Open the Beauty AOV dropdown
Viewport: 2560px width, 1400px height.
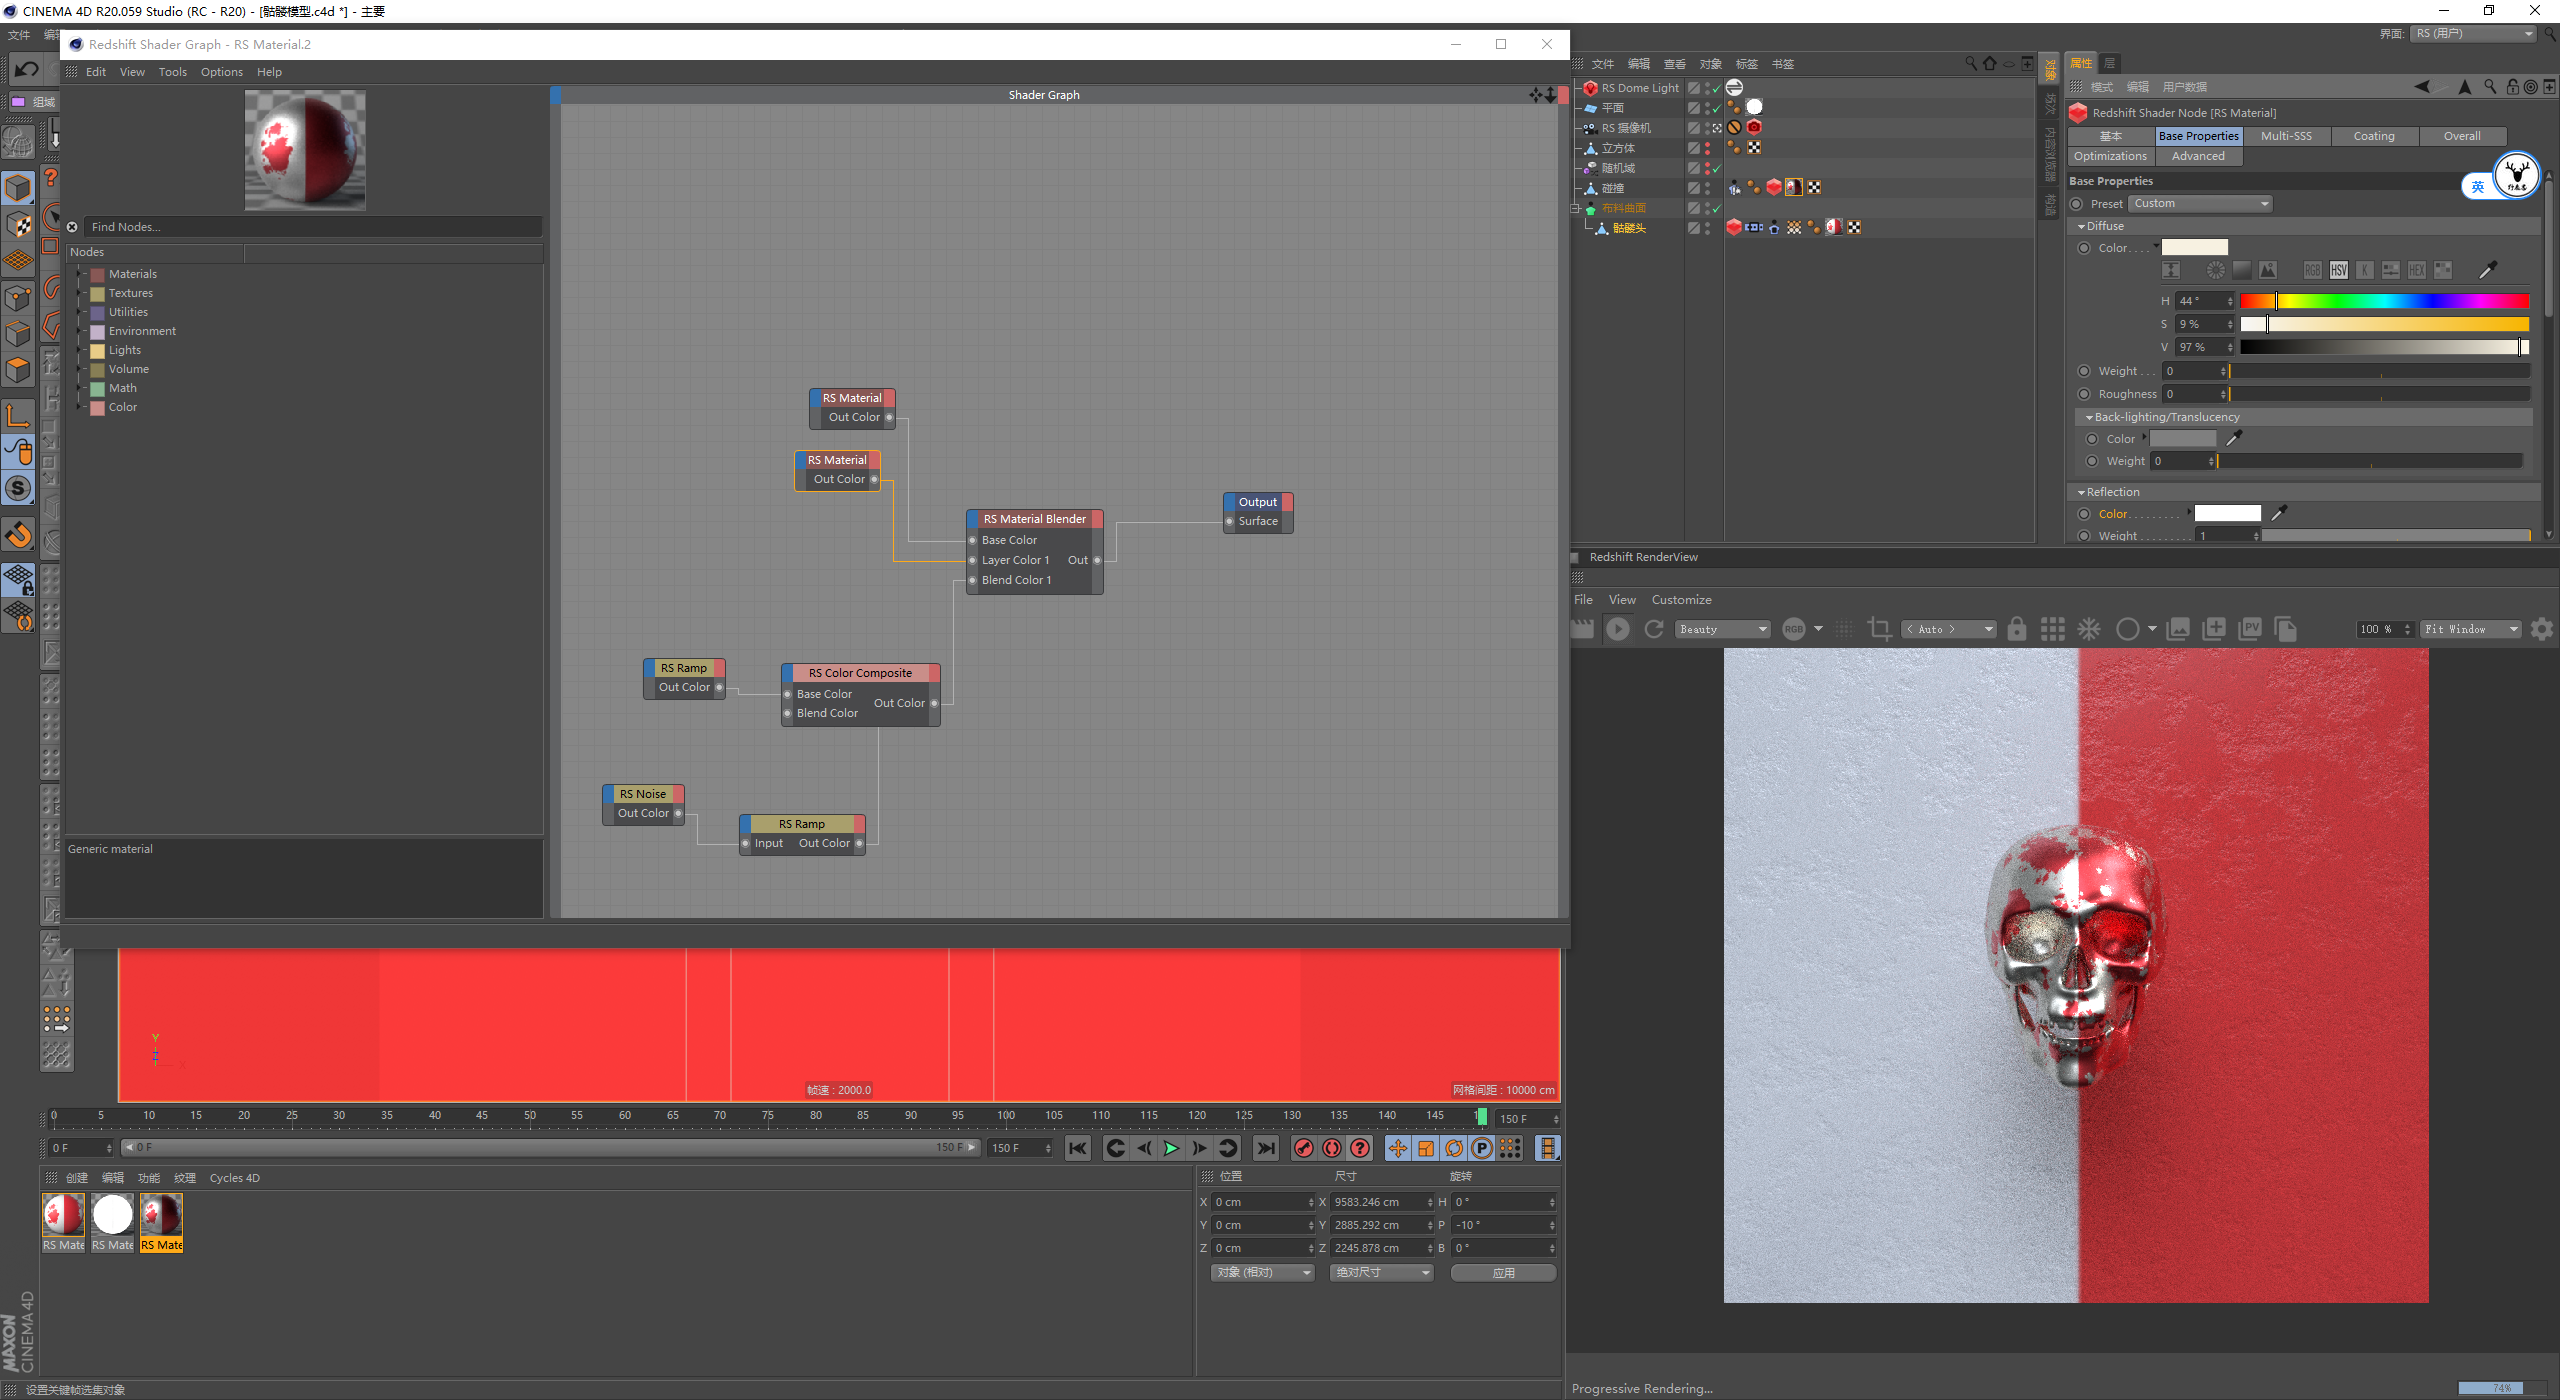pyautogui.click(x=1724, y=629)
